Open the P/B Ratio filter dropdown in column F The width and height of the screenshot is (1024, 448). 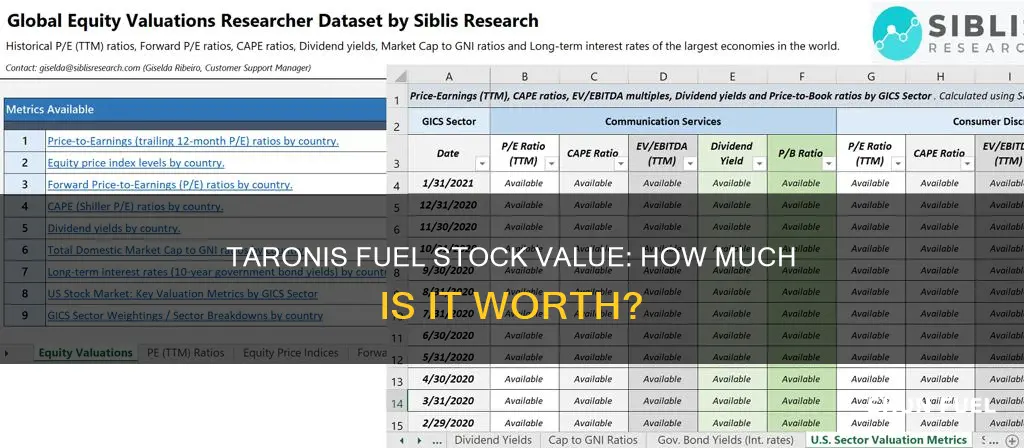pyautogui.click(x=828, y=164)
